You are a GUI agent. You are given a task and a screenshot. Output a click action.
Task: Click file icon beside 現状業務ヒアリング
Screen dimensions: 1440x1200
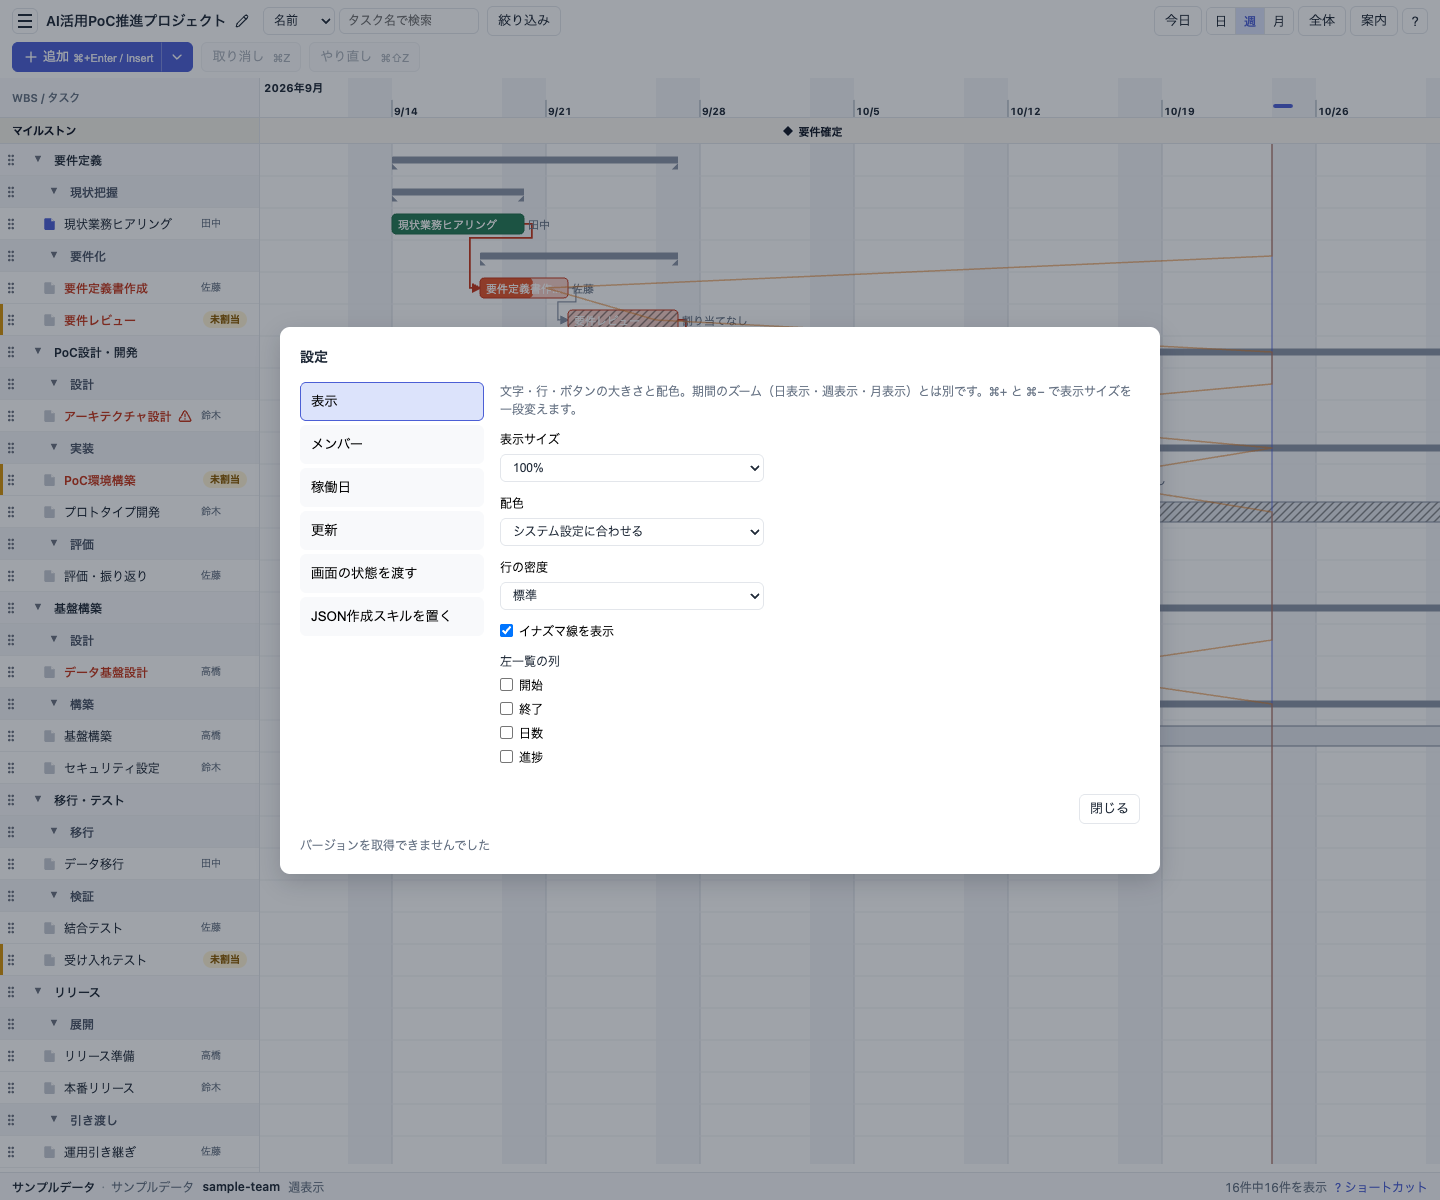(x=49, y=224)
